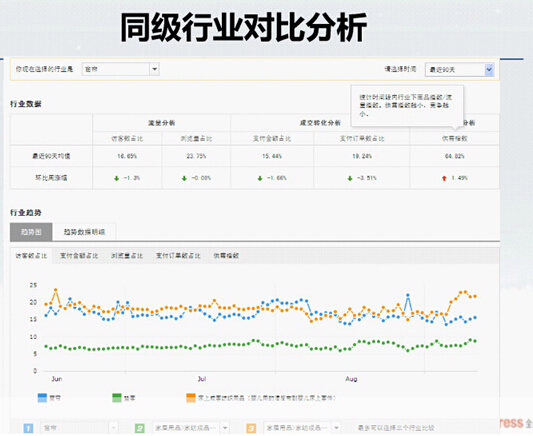Click the -1.66% week change value
Image resolution: width=533 pixels, height=436 pixels.
tap(277, 178)
